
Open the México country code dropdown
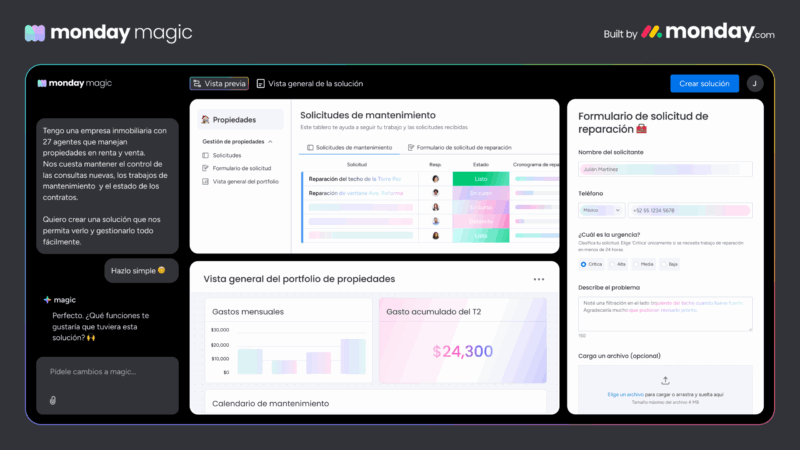tap(602, 210)
